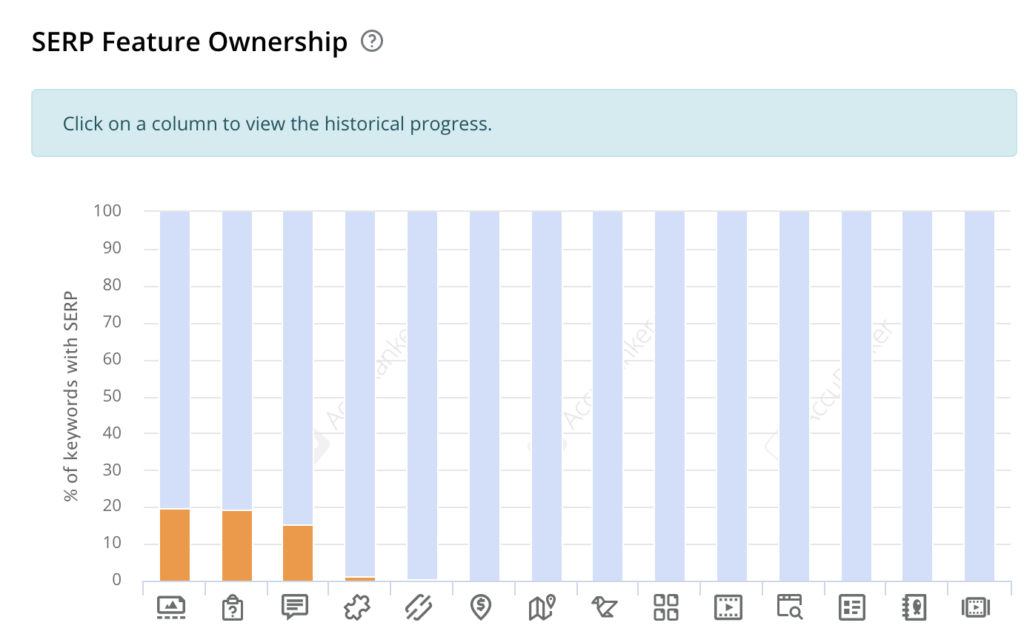Select the video play frame icon
1024x634 pixels.
tap(728, 608)
